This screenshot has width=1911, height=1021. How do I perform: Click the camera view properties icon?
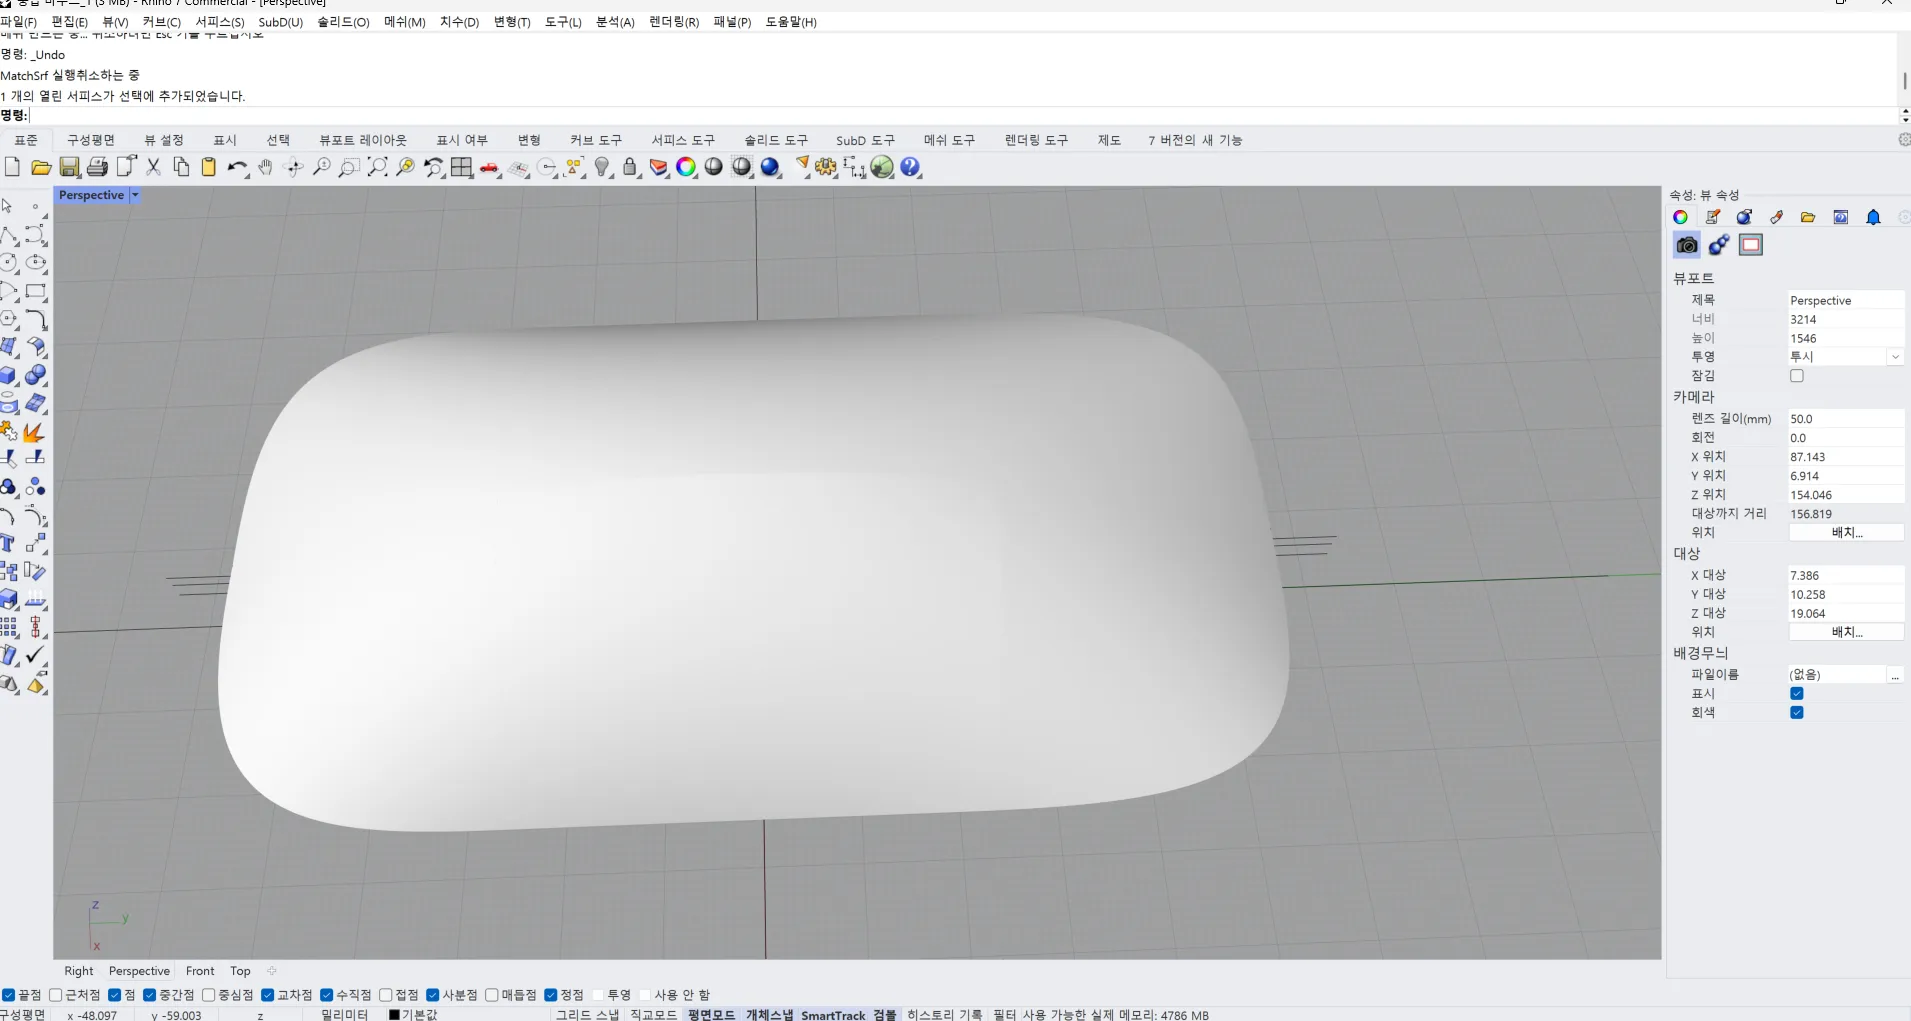tap(1687, 245)
